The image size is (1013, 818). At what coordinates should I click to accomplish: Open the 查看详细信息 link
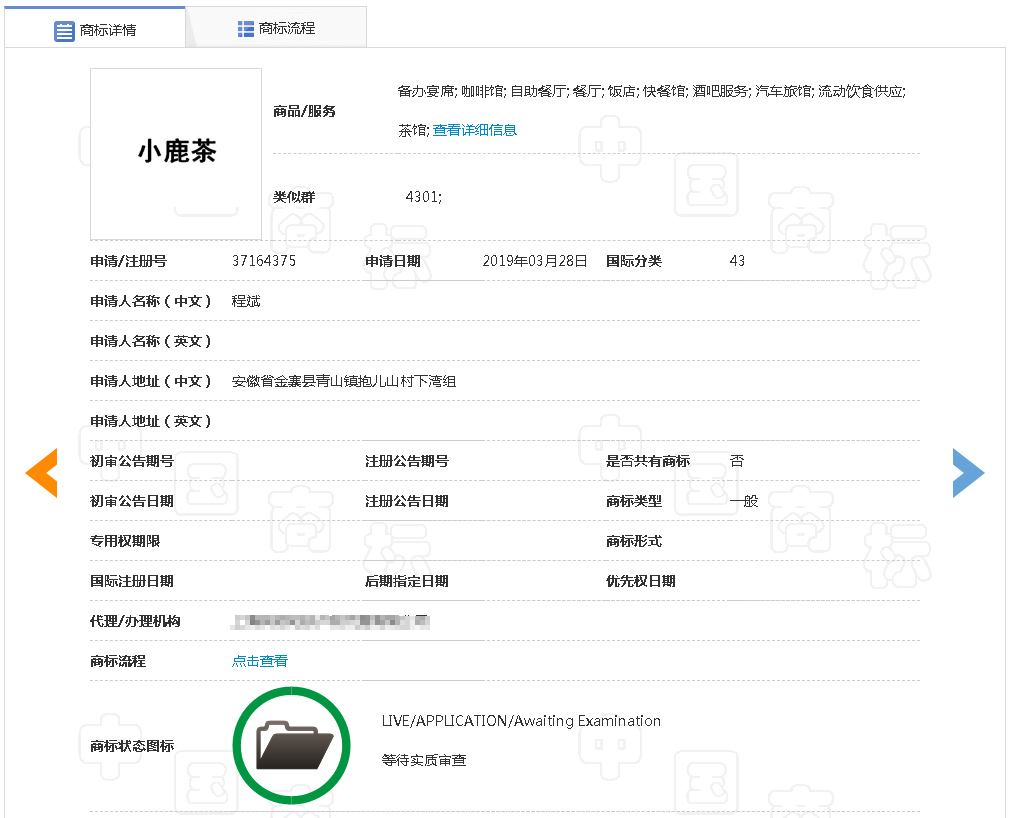click(x=474, y=130)
